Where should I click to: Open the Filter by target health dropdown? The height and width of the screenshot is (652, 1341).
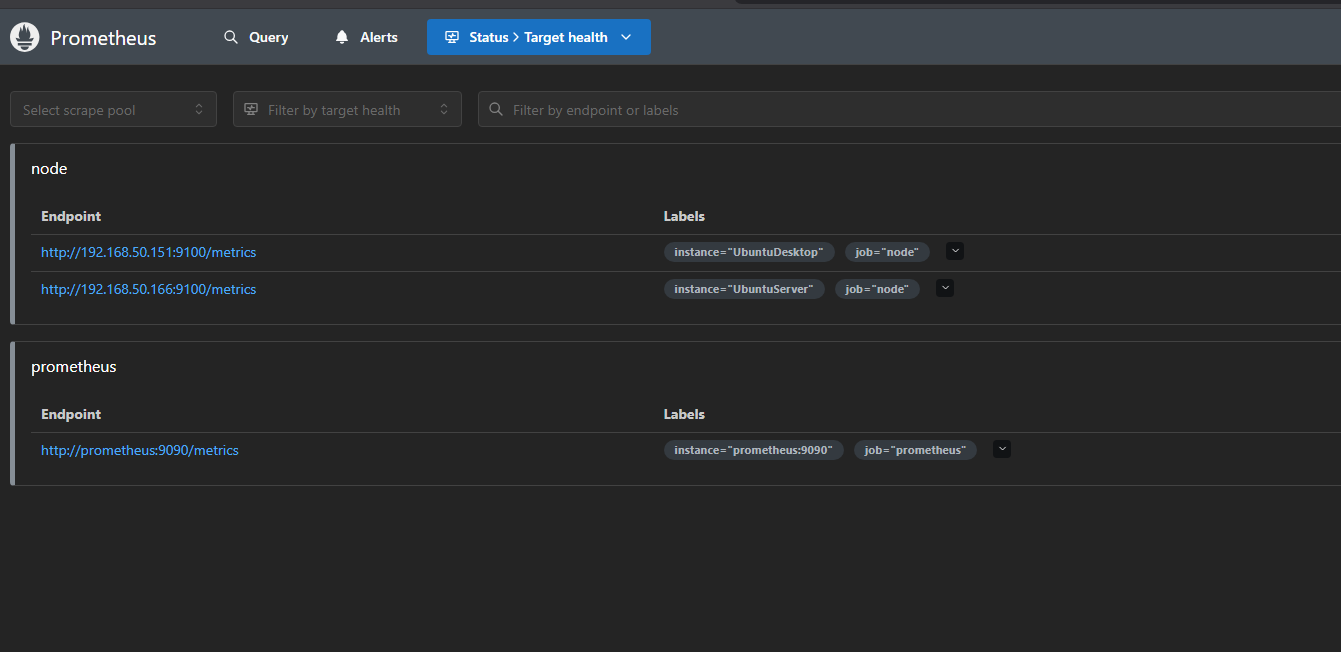pyautogui.click(x=347, y=109)
